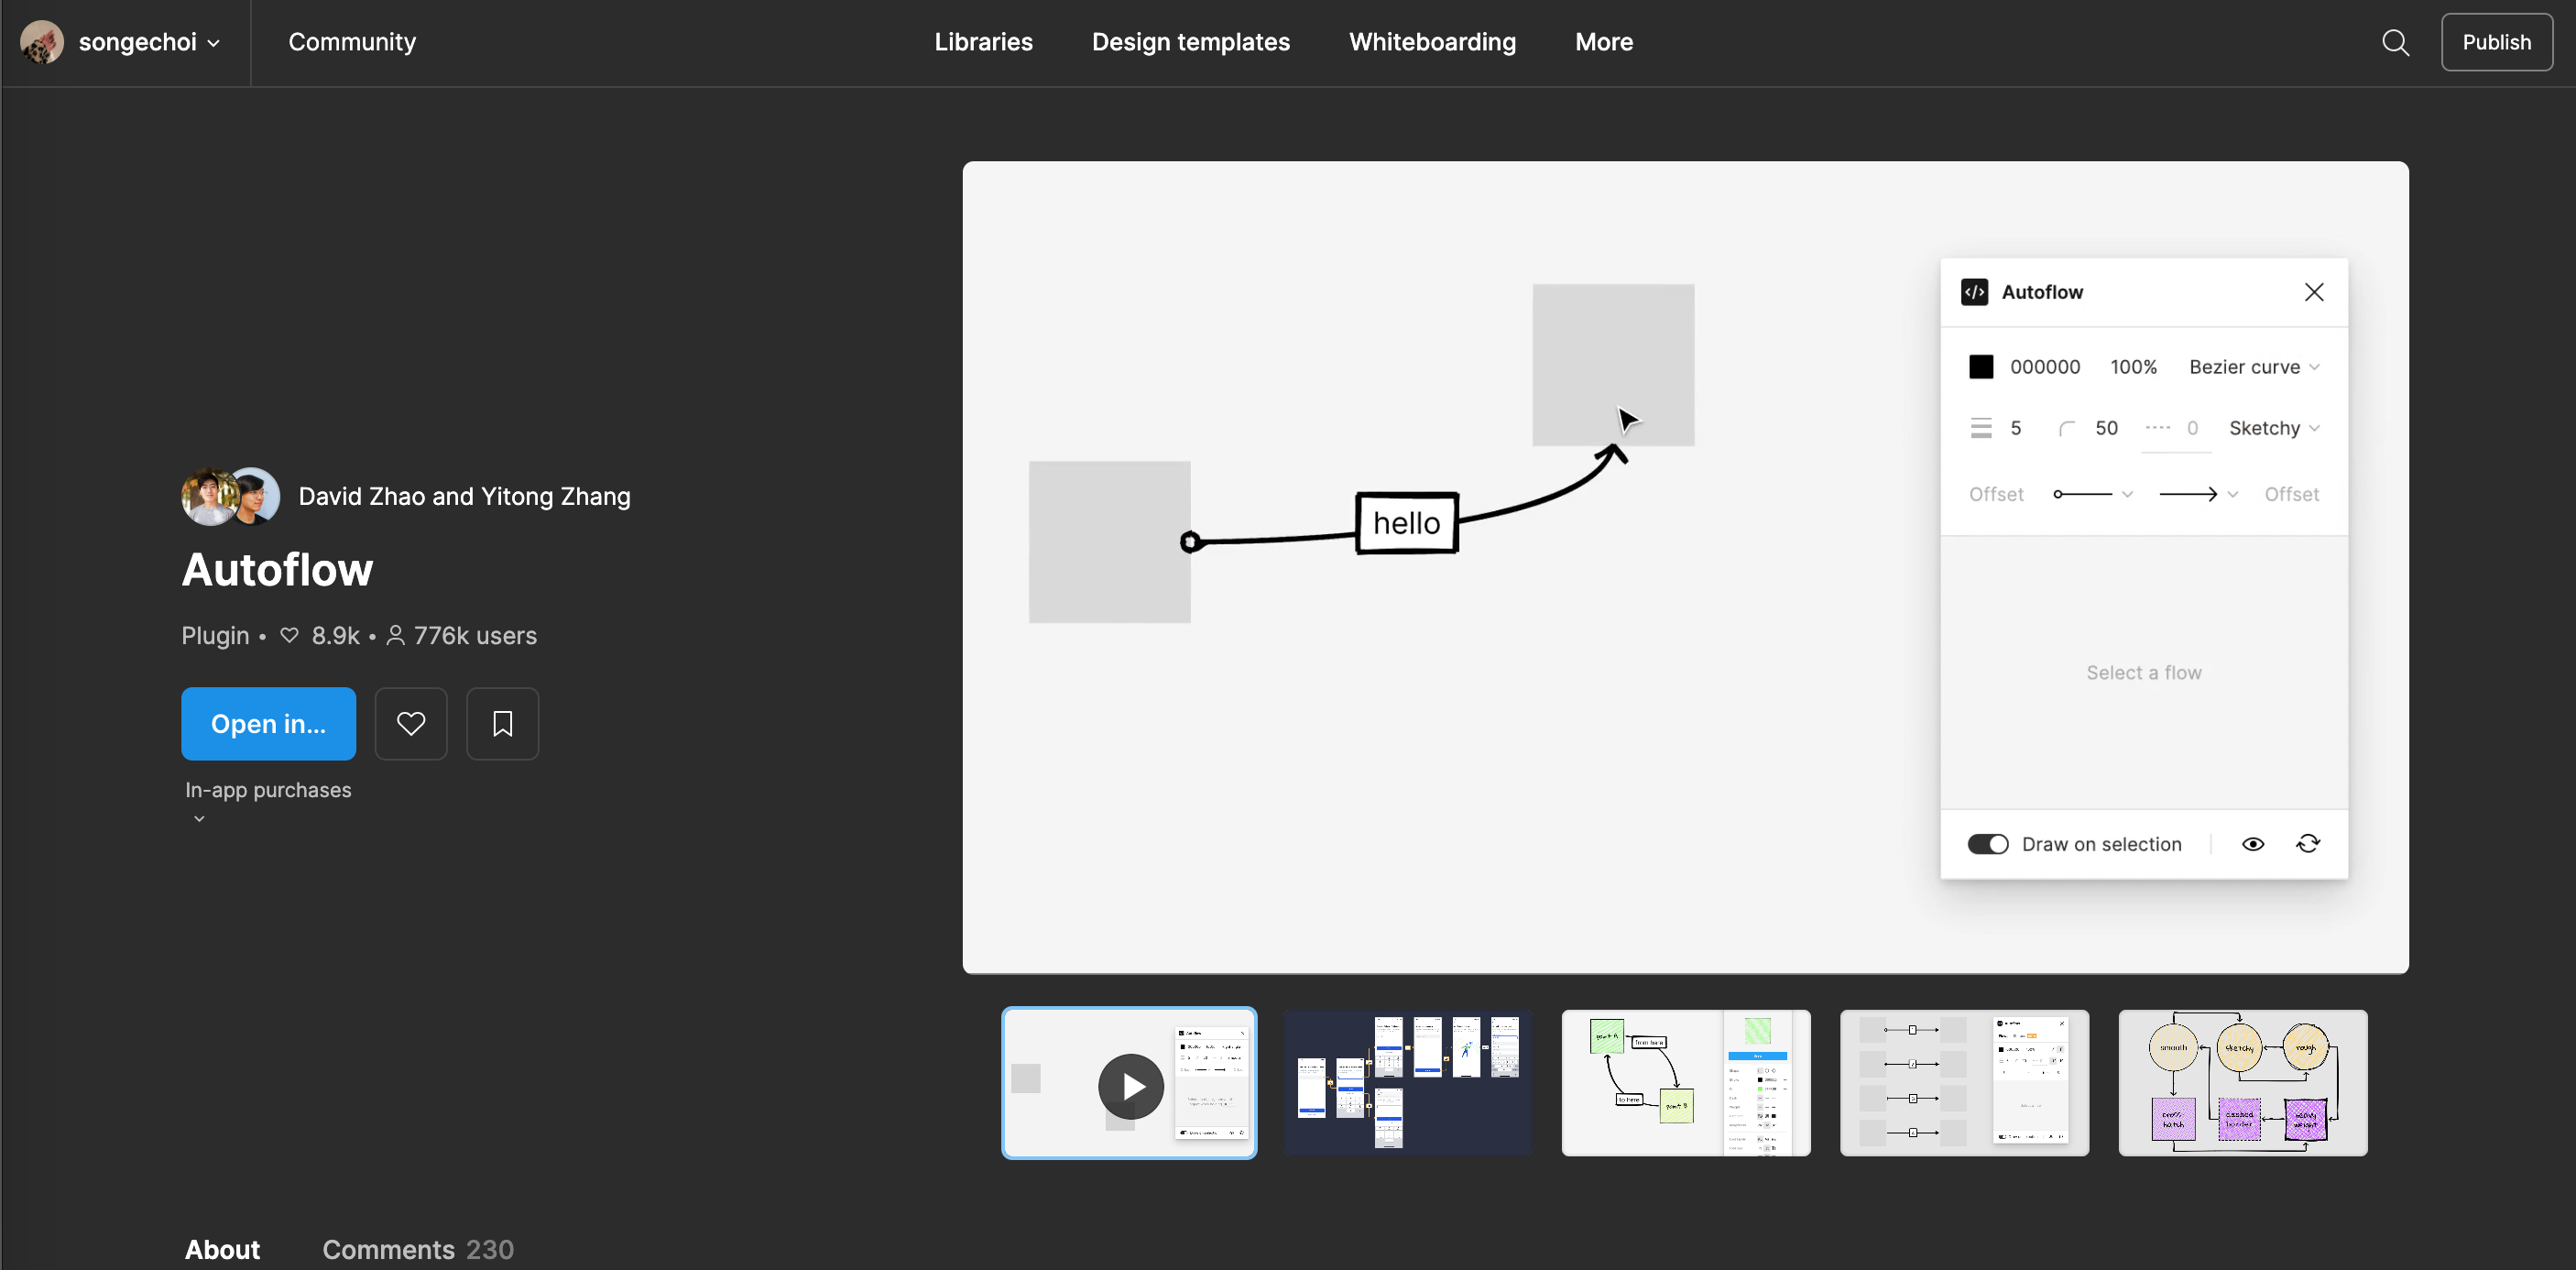2576x1270 pixels.
Task: Click the songechoi profile avatar
Action: pos(42,42)
